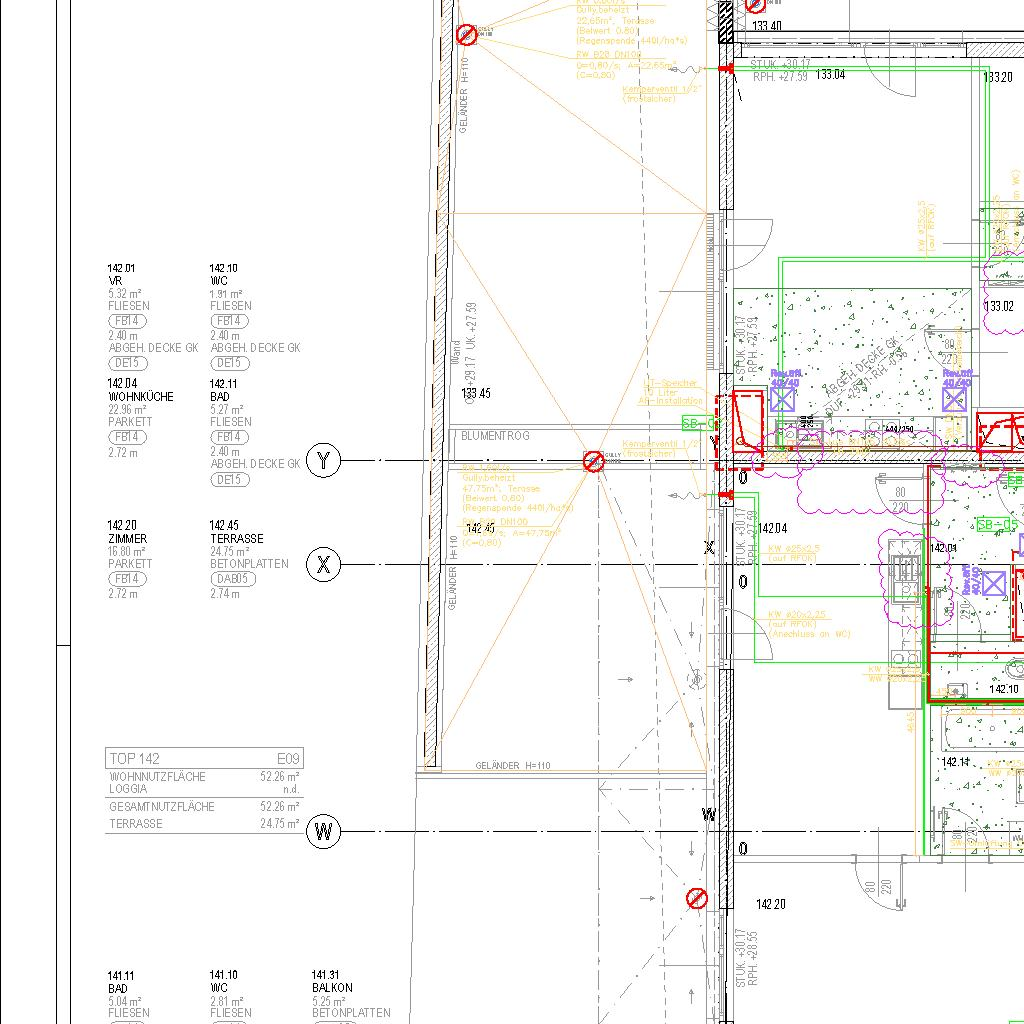Select the grid axis bubble labeled W
This screenshot has height=1024, width=1024.
click(323, 831)
